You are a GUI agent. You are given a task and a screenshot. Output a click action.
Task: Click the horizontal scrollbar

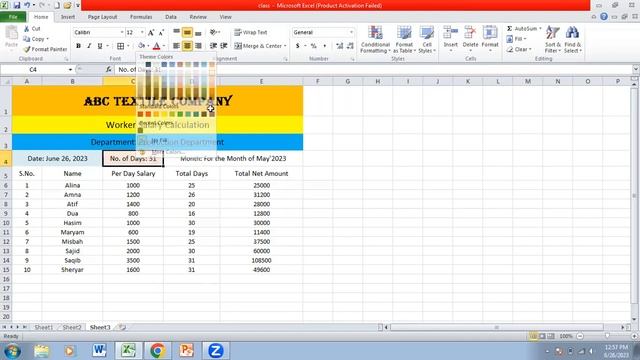tap(496, 327)
